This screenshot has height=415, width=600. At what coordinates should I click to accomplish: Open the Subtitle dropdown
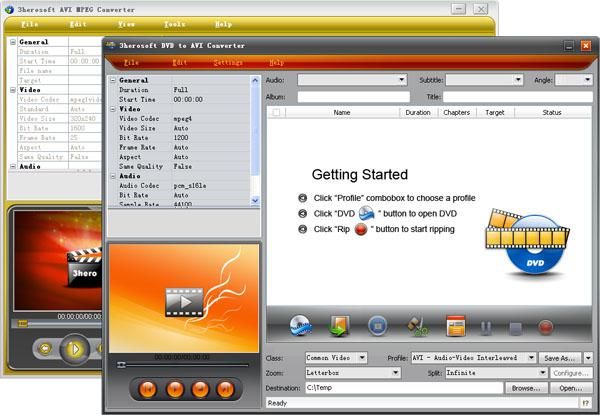tap(484, 80)
